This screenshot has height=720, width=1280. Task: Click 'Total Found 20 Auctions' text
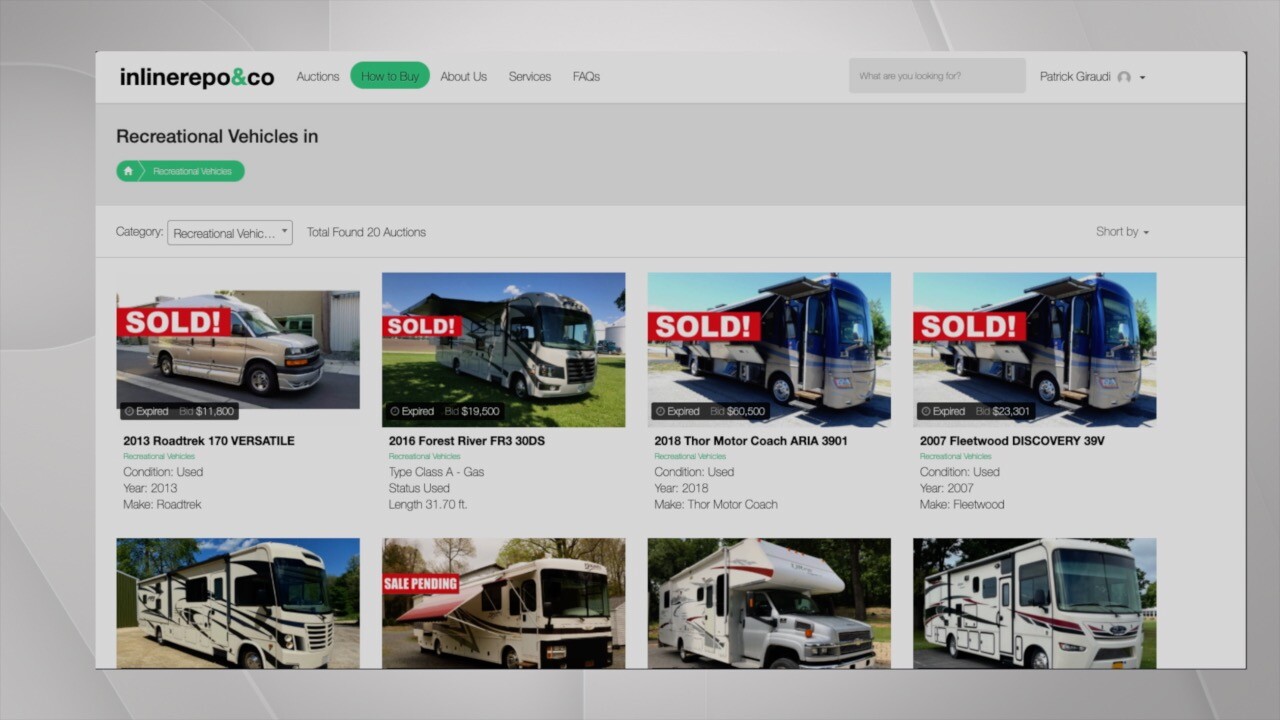pyautogui.click(x=366, y=232)
